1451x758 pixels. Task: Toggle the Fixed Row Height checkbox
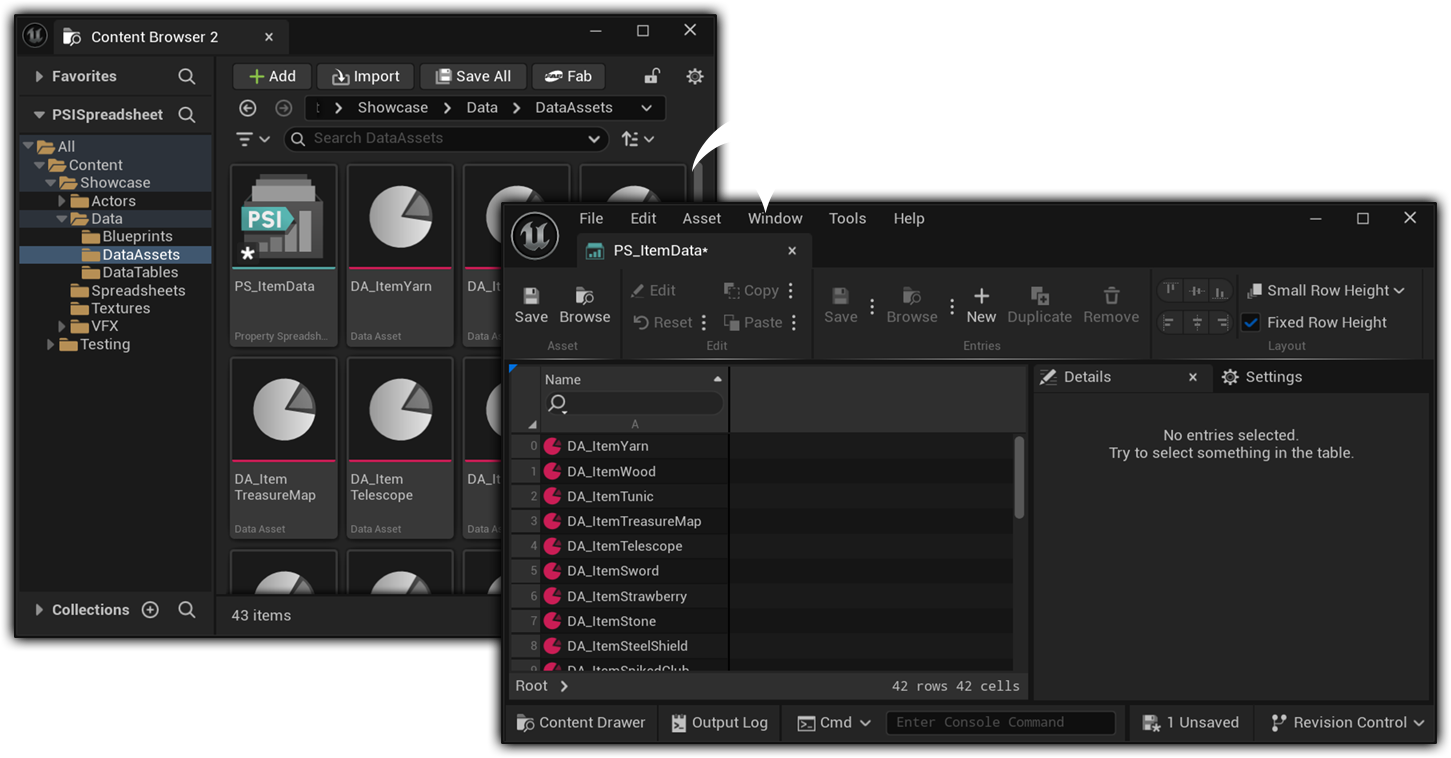(x=1250, y=322)
